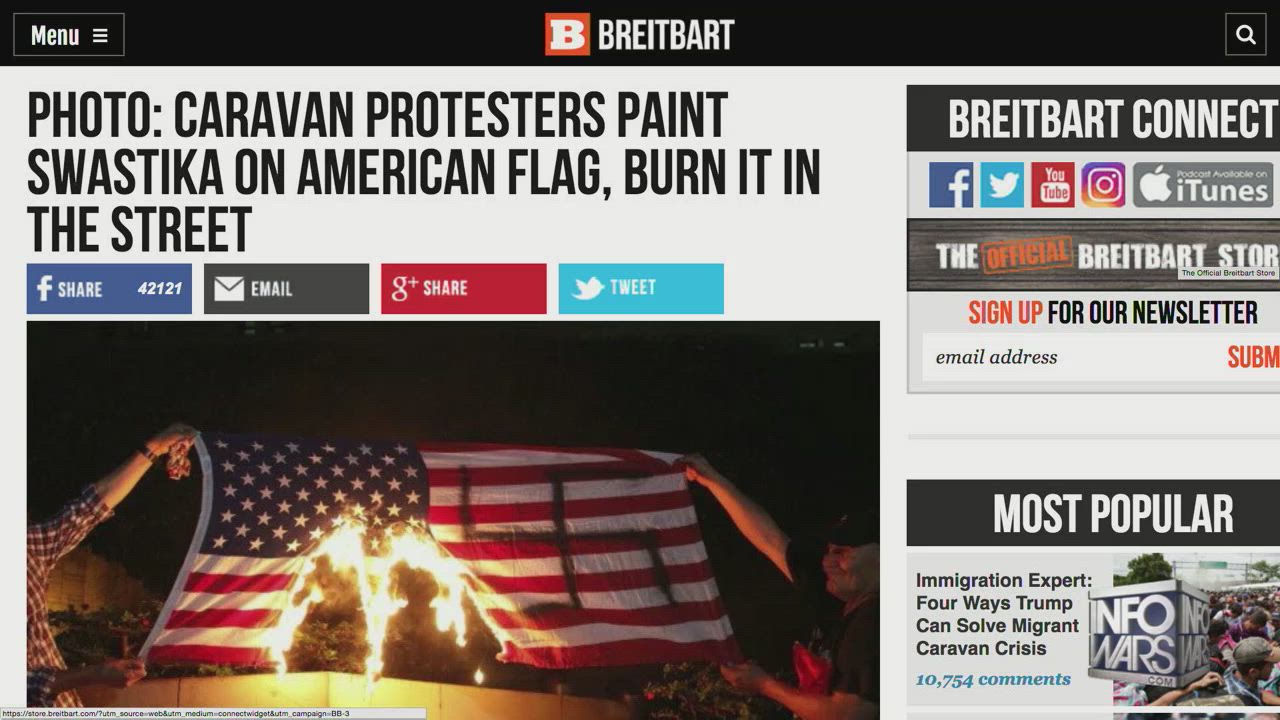Open Breitbart's YouTube channel icon
This screenshot has width=1280, height=720.
[1053, 185]
